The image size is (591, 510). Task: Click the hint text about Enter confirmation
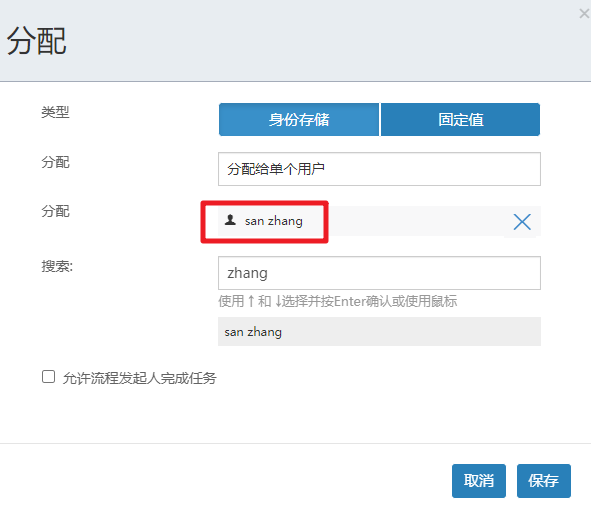pyautogui.click(x=337, y=301)
